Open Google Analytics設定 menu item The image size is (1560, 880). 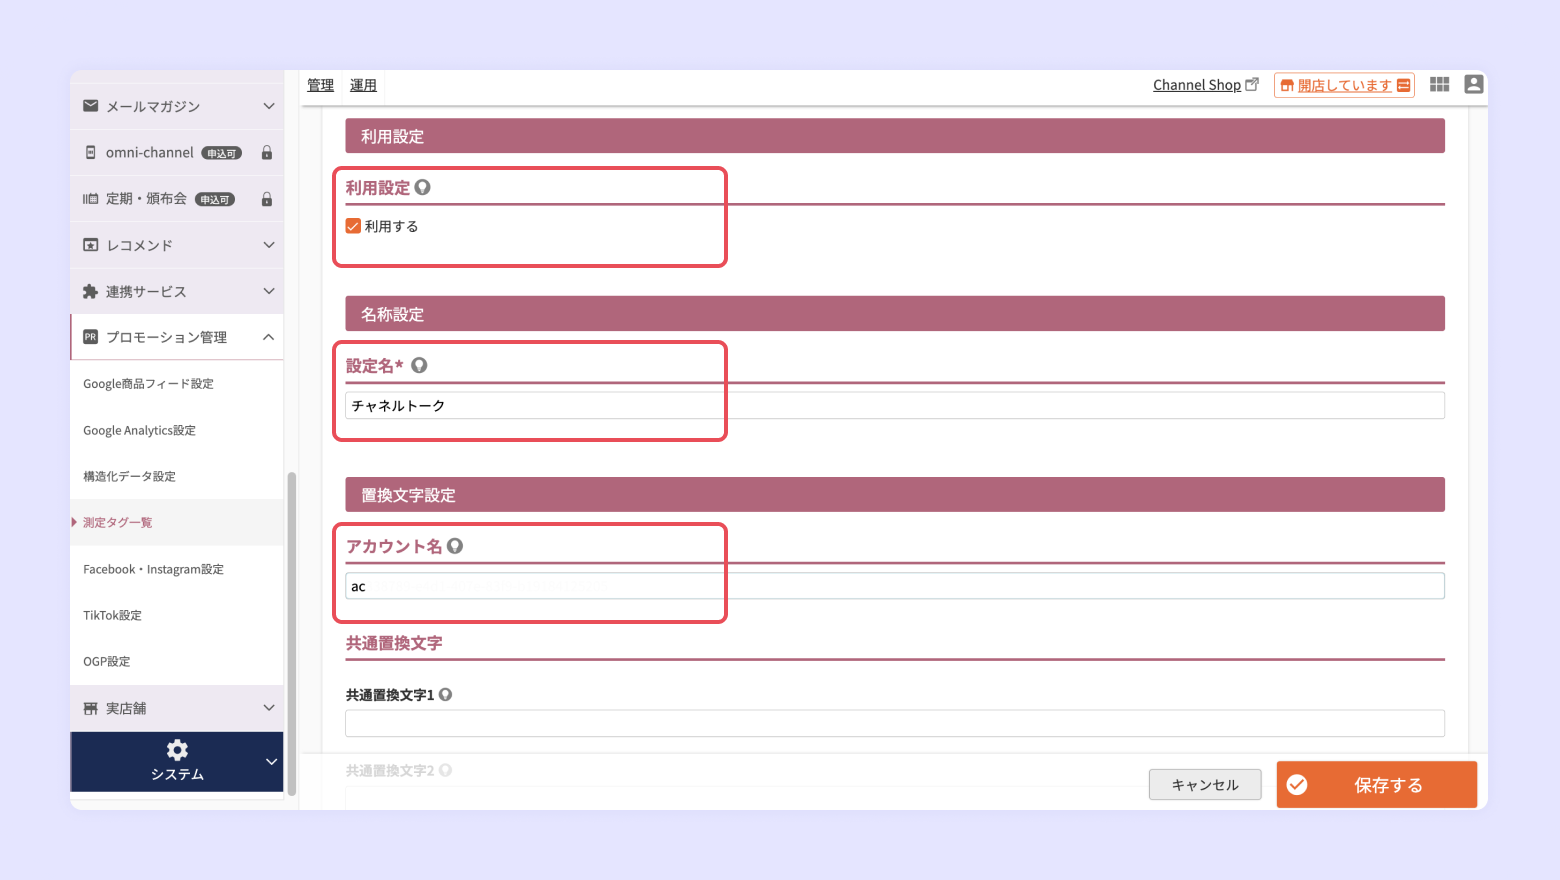pyautogui.click(x=139, y=430)
